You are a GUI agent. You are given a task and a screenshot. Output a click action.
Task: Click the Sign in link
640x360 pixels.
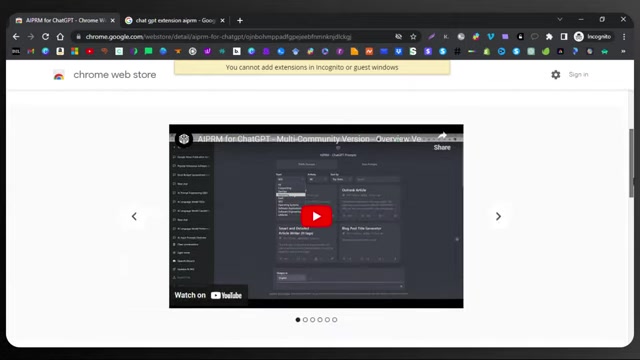pos(578,75)
